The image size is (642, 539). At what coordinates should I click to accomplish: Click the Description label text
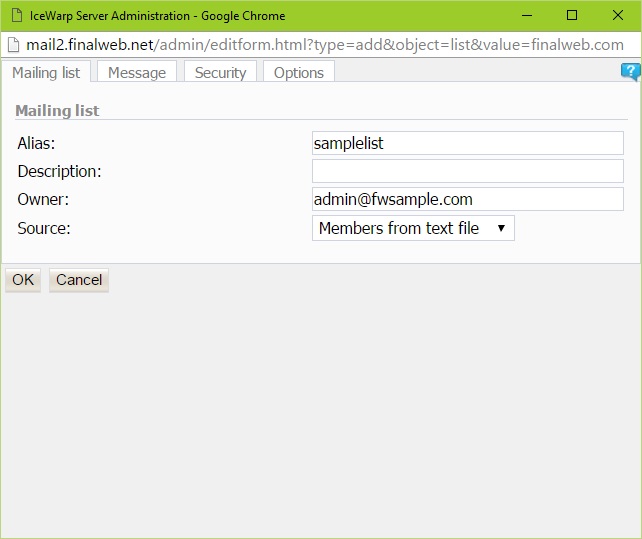click(59, 171)
